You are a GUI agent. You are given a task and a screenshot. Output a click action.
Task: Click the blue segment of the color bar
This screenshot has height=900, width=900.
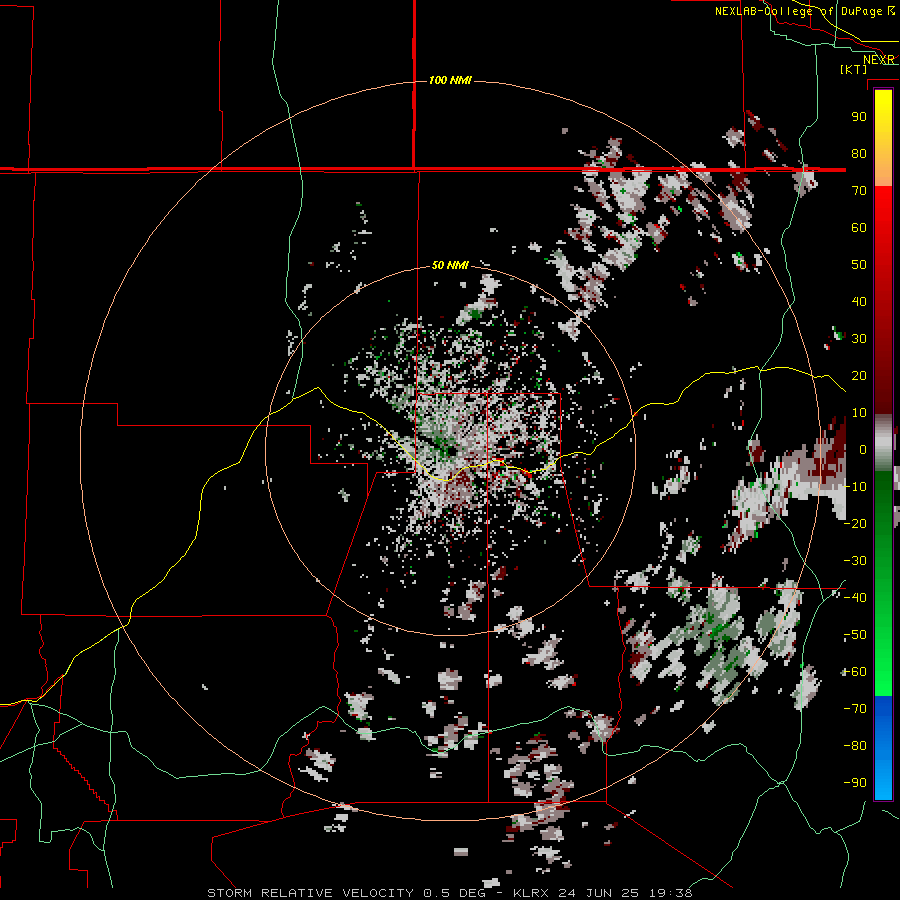pyautogui.click(x=883, y=746)
